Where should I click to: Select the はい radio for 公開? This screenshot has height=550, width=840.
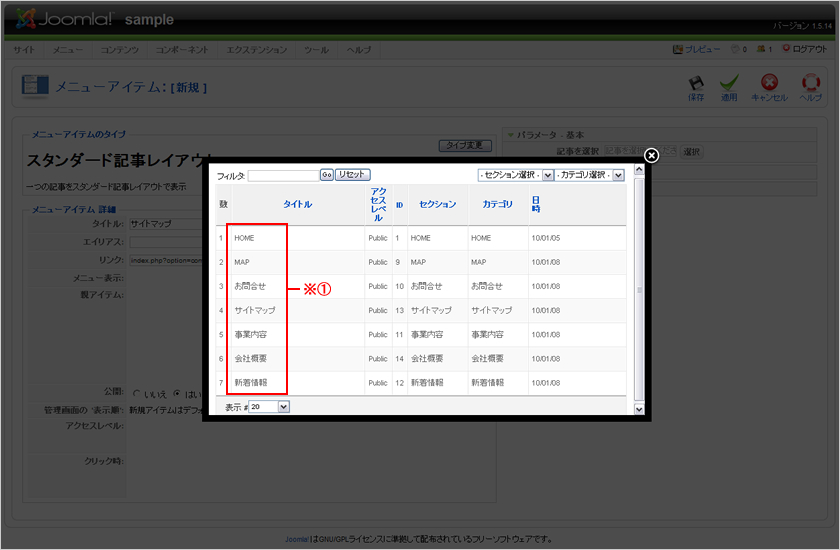[x=177, y=394]
